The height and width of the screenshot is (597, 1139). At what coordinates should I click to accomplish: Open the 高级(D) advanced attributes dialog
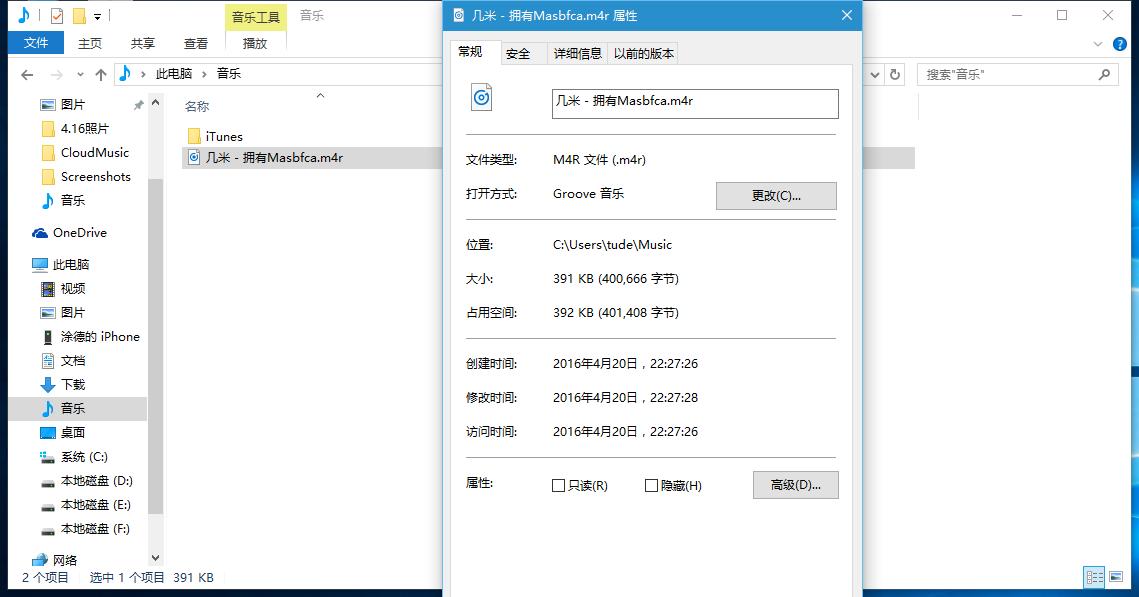point(794,485)
